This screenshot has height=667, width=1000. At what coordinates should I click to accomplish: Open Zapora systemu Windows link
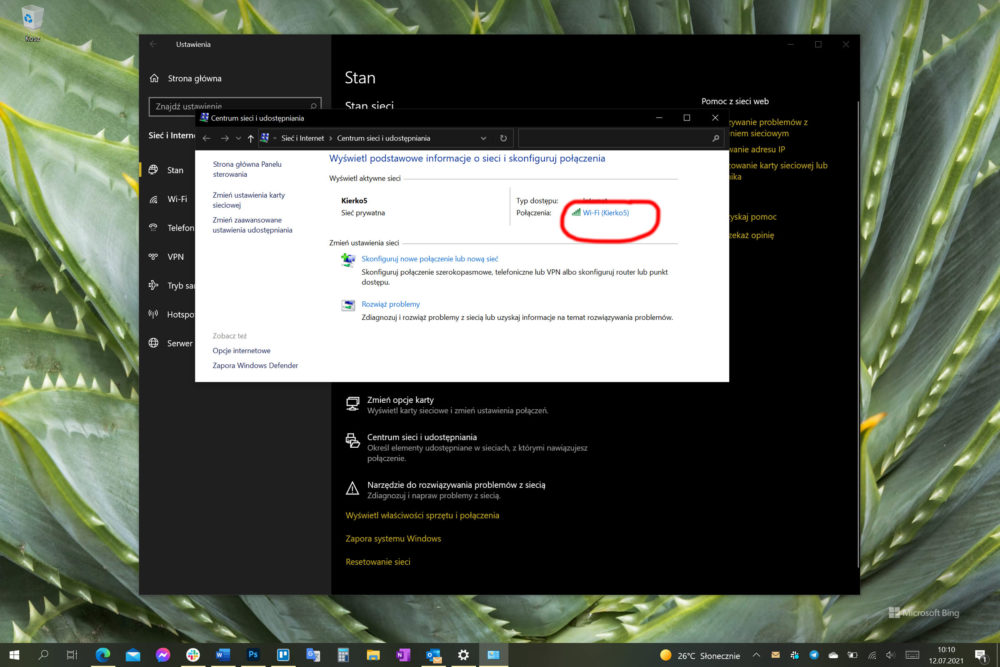(393, 539)
